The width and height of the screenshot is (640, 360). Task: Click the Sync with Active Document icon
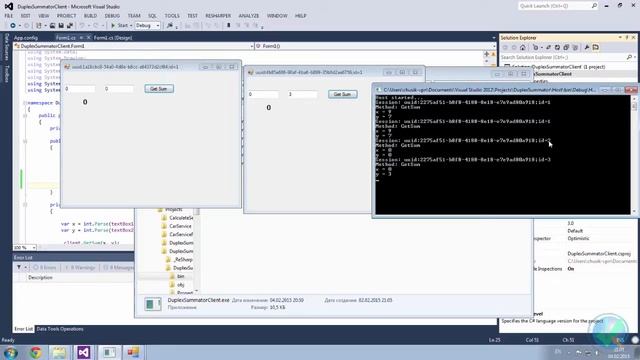point(548,47)
